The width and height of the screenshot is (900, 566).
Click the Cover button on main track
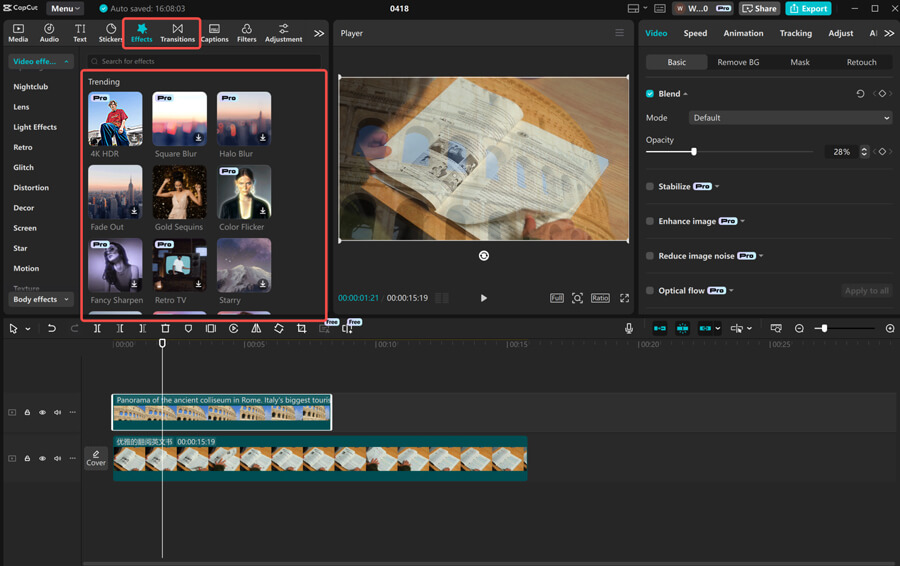pyautogui.click(x=96, y=458)
